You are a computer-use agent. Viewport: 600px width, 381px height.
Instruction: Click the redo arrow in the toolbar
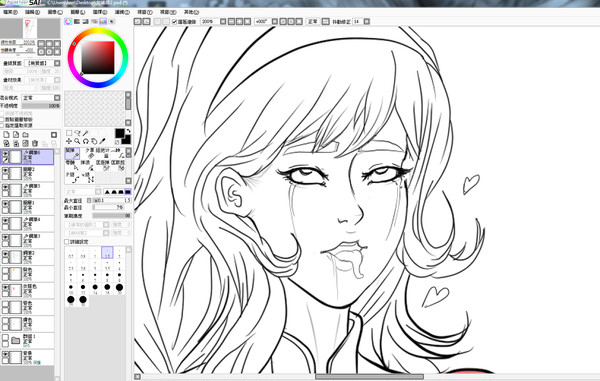(x=146, y=21)
